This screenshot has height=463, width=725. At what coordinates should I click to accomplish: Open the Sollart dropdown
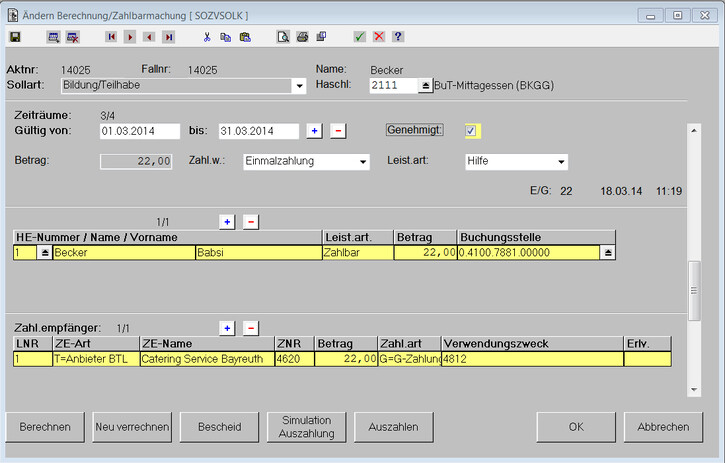[x=299, y=86]
